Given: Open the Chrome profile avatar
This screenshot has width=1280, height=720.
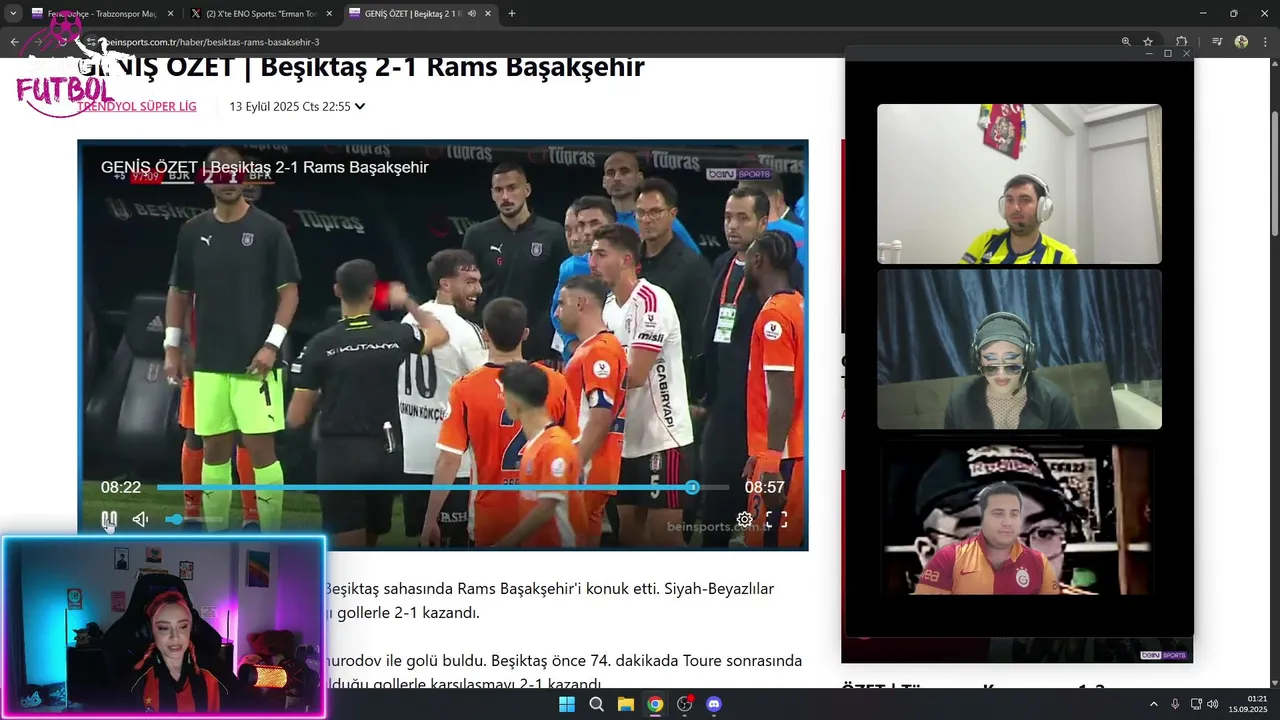Looking at the screenshot, I should point(1241,42).
